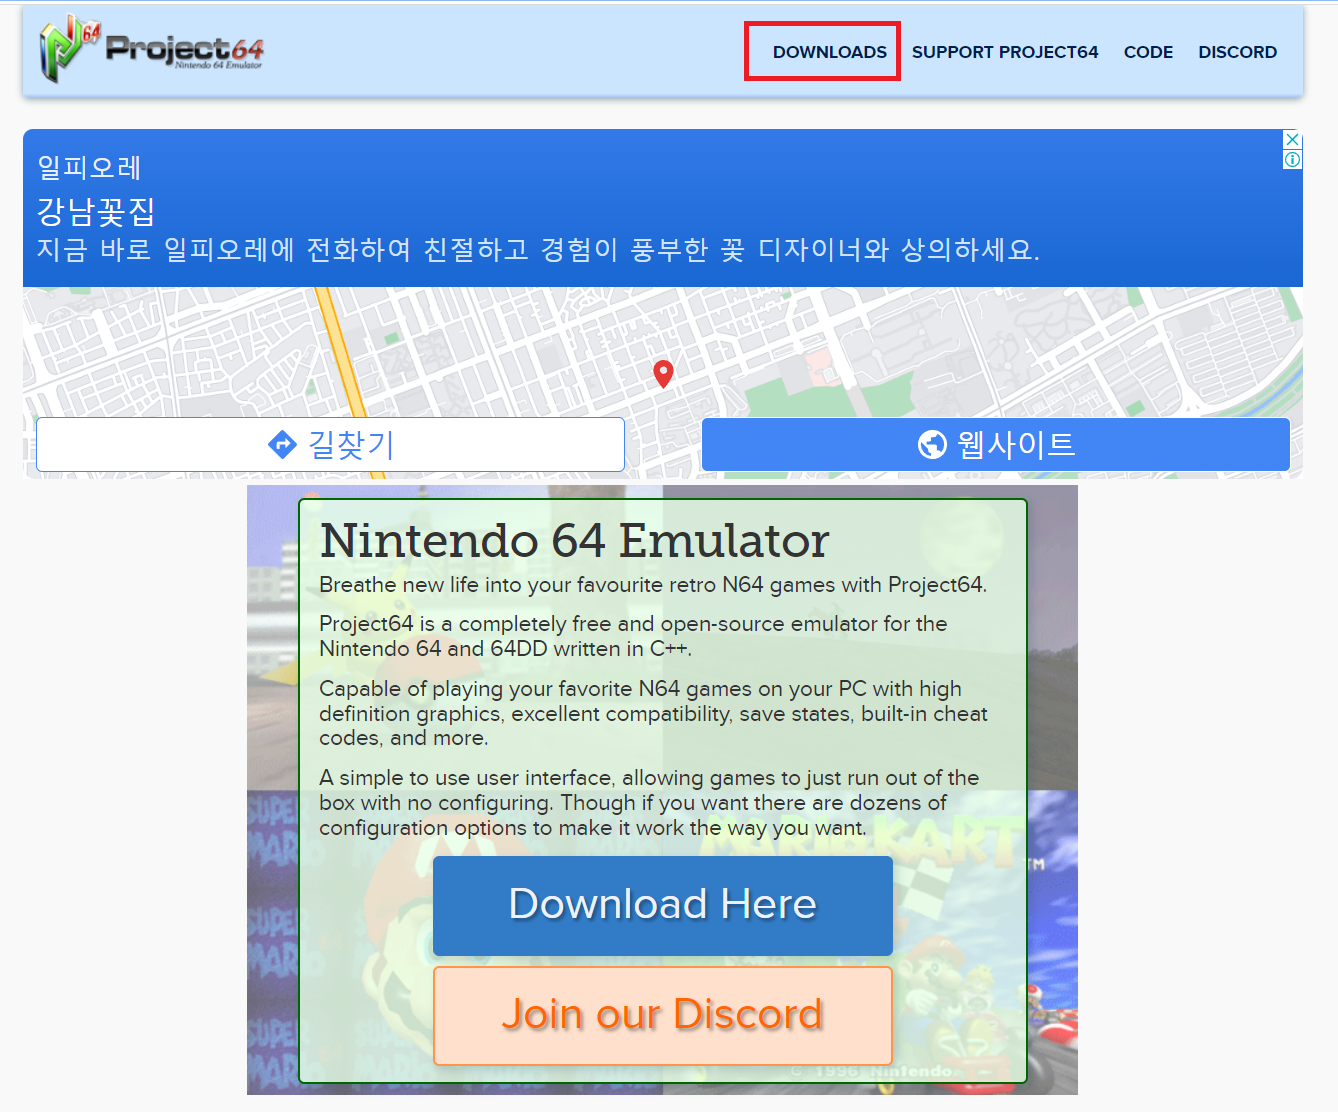Click the 'A simple to use user interface' paragraph
The width and height of the screenshot is (1338, 1112).
click(649, 802)
